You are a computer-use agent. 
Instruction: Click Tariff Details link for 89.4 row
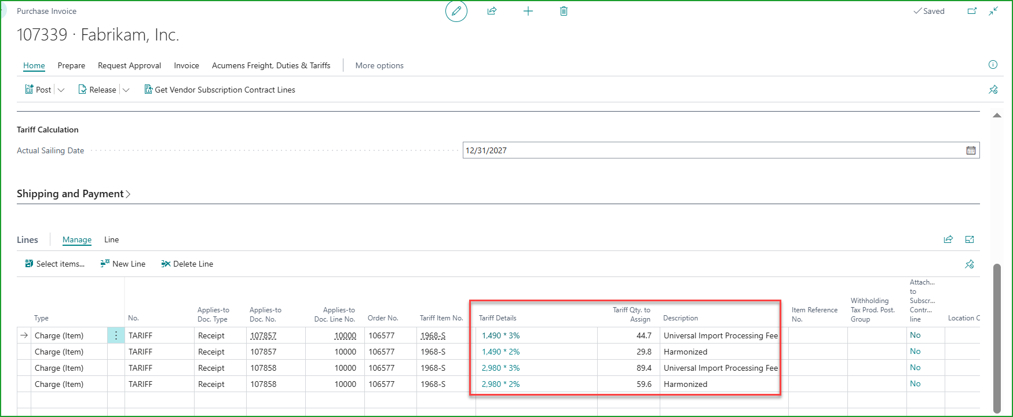(x=501, y=368)
